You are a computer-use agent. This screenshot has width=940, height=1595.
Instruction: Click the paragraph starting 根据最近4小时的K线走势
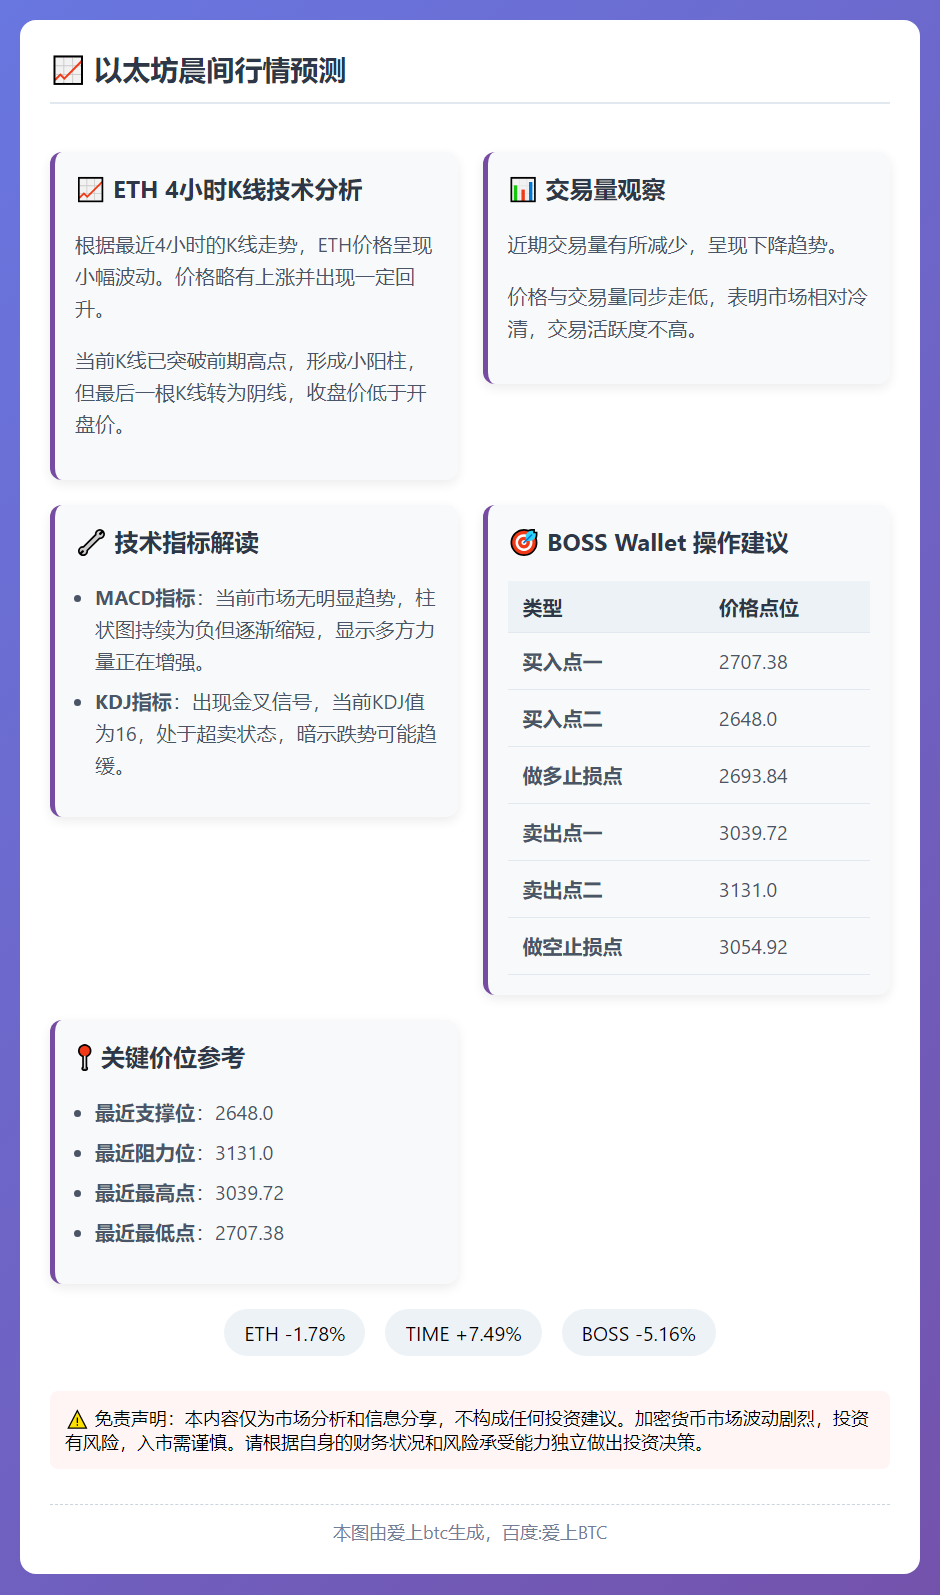(x=254, y=277)
